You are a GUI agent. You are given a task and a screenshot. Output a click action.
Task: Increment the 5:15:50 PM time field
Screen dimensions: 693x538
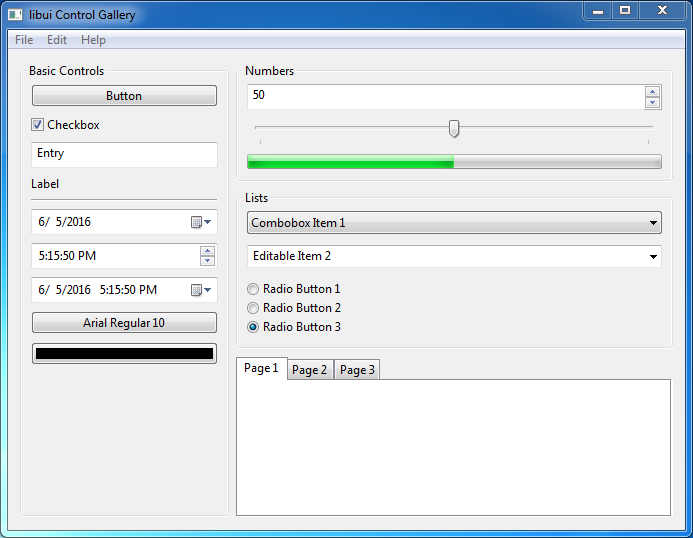[x=207, y=251]
